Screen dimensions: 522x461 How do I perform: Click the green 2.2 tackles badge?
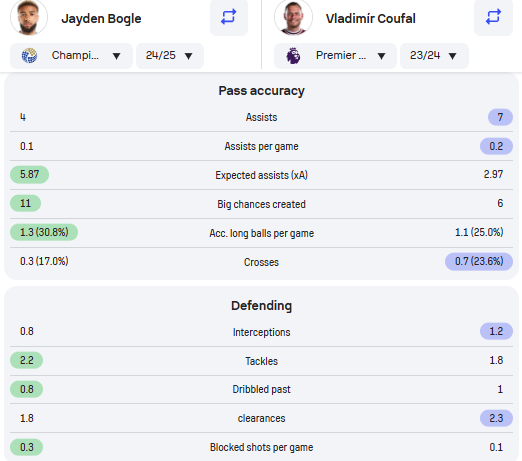(27, 360)
